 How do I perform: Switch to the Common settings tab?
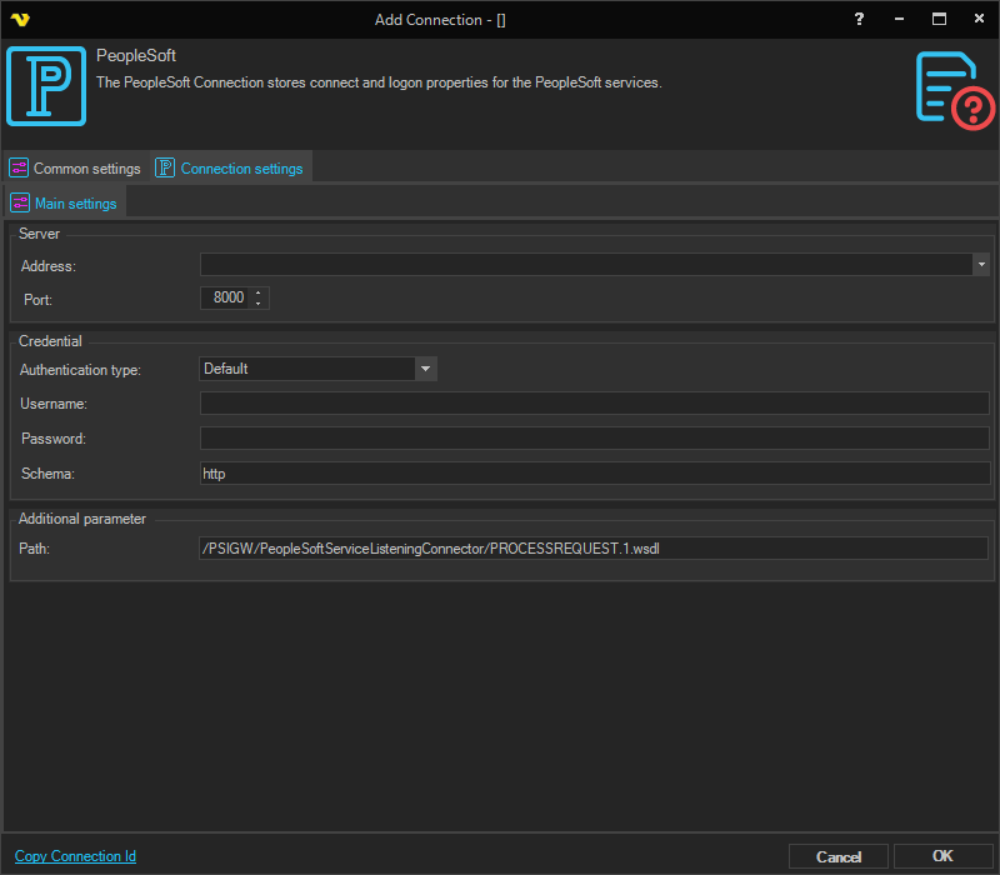86,168
